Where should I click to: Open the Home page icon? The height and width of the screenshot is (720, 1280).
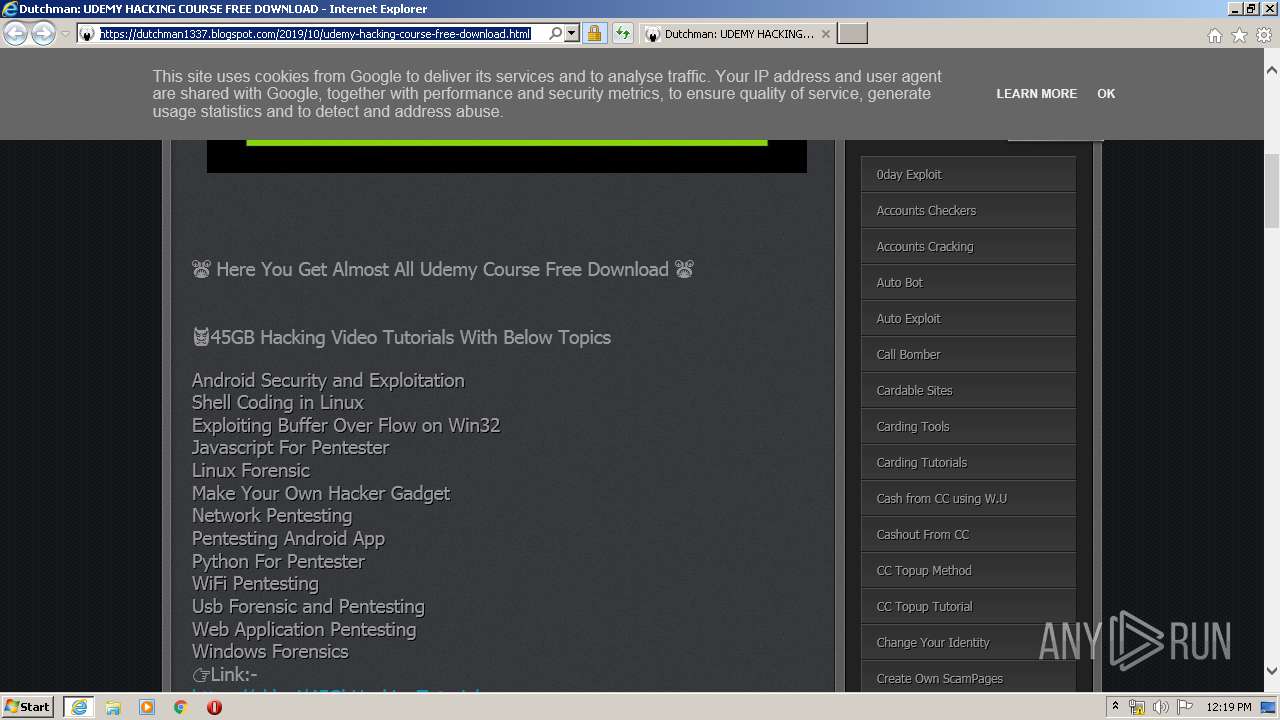(x=1214, y=35)
